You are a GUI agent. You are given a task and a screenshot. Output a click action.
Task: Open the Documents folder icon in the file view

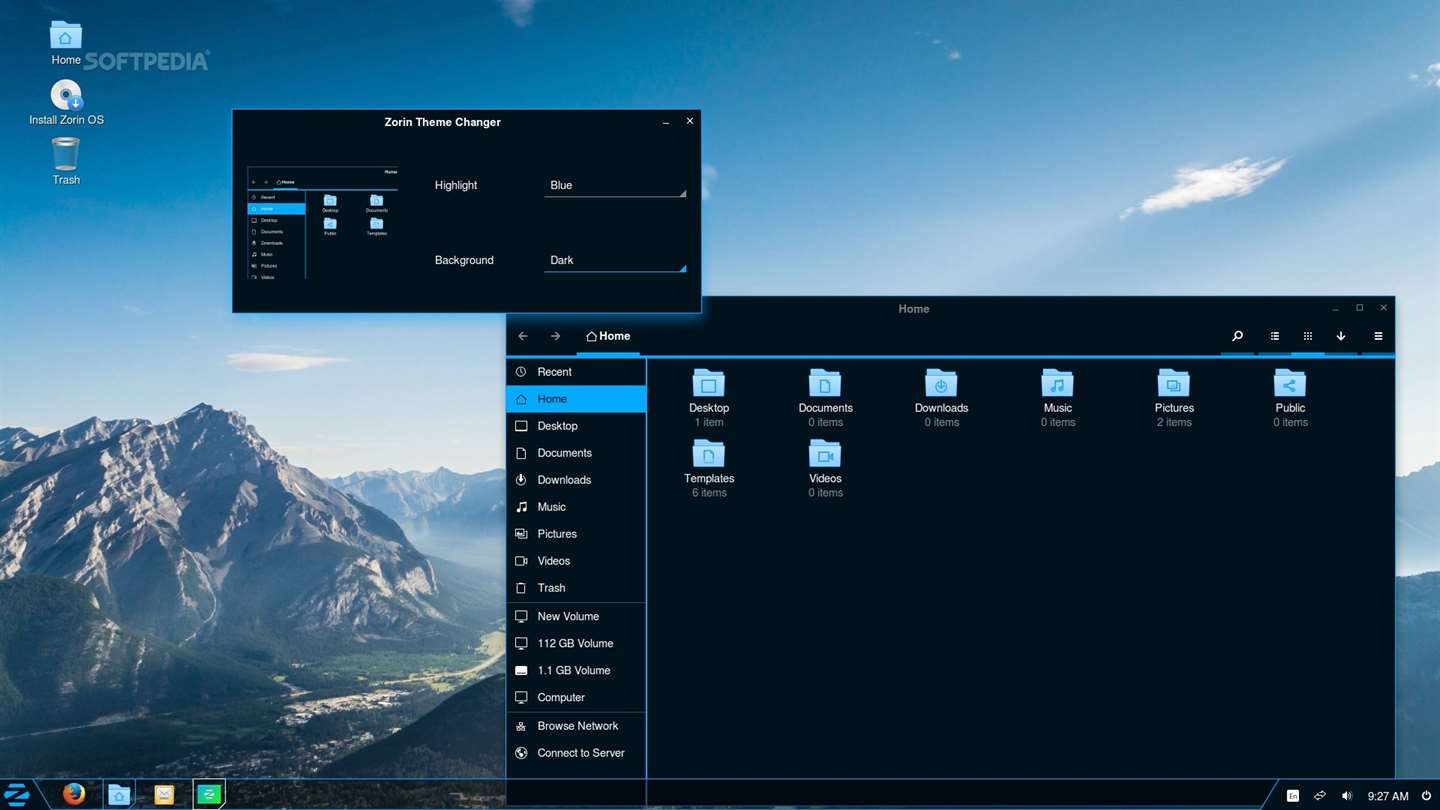click(825, 384)
